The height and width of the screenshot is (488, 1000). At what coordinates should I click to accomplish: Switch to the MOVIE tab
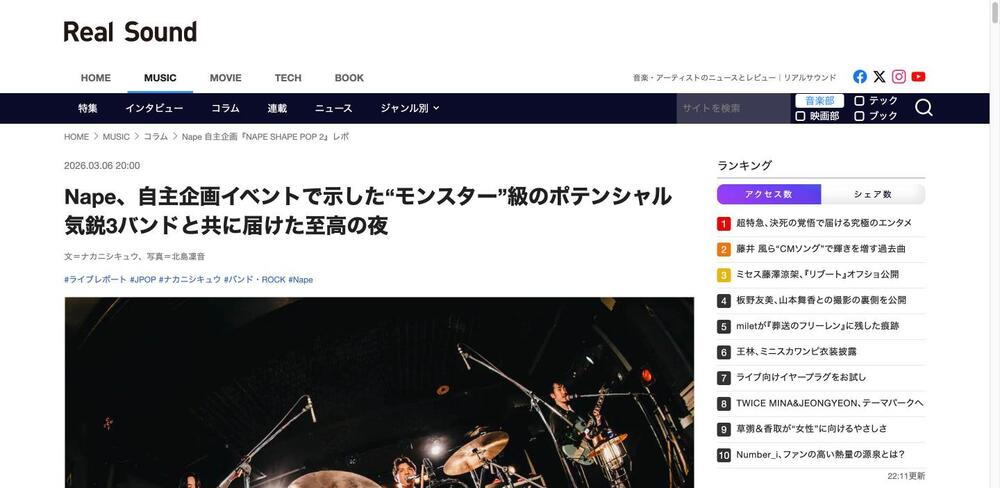pyautogui.click(x=226, y=78)
